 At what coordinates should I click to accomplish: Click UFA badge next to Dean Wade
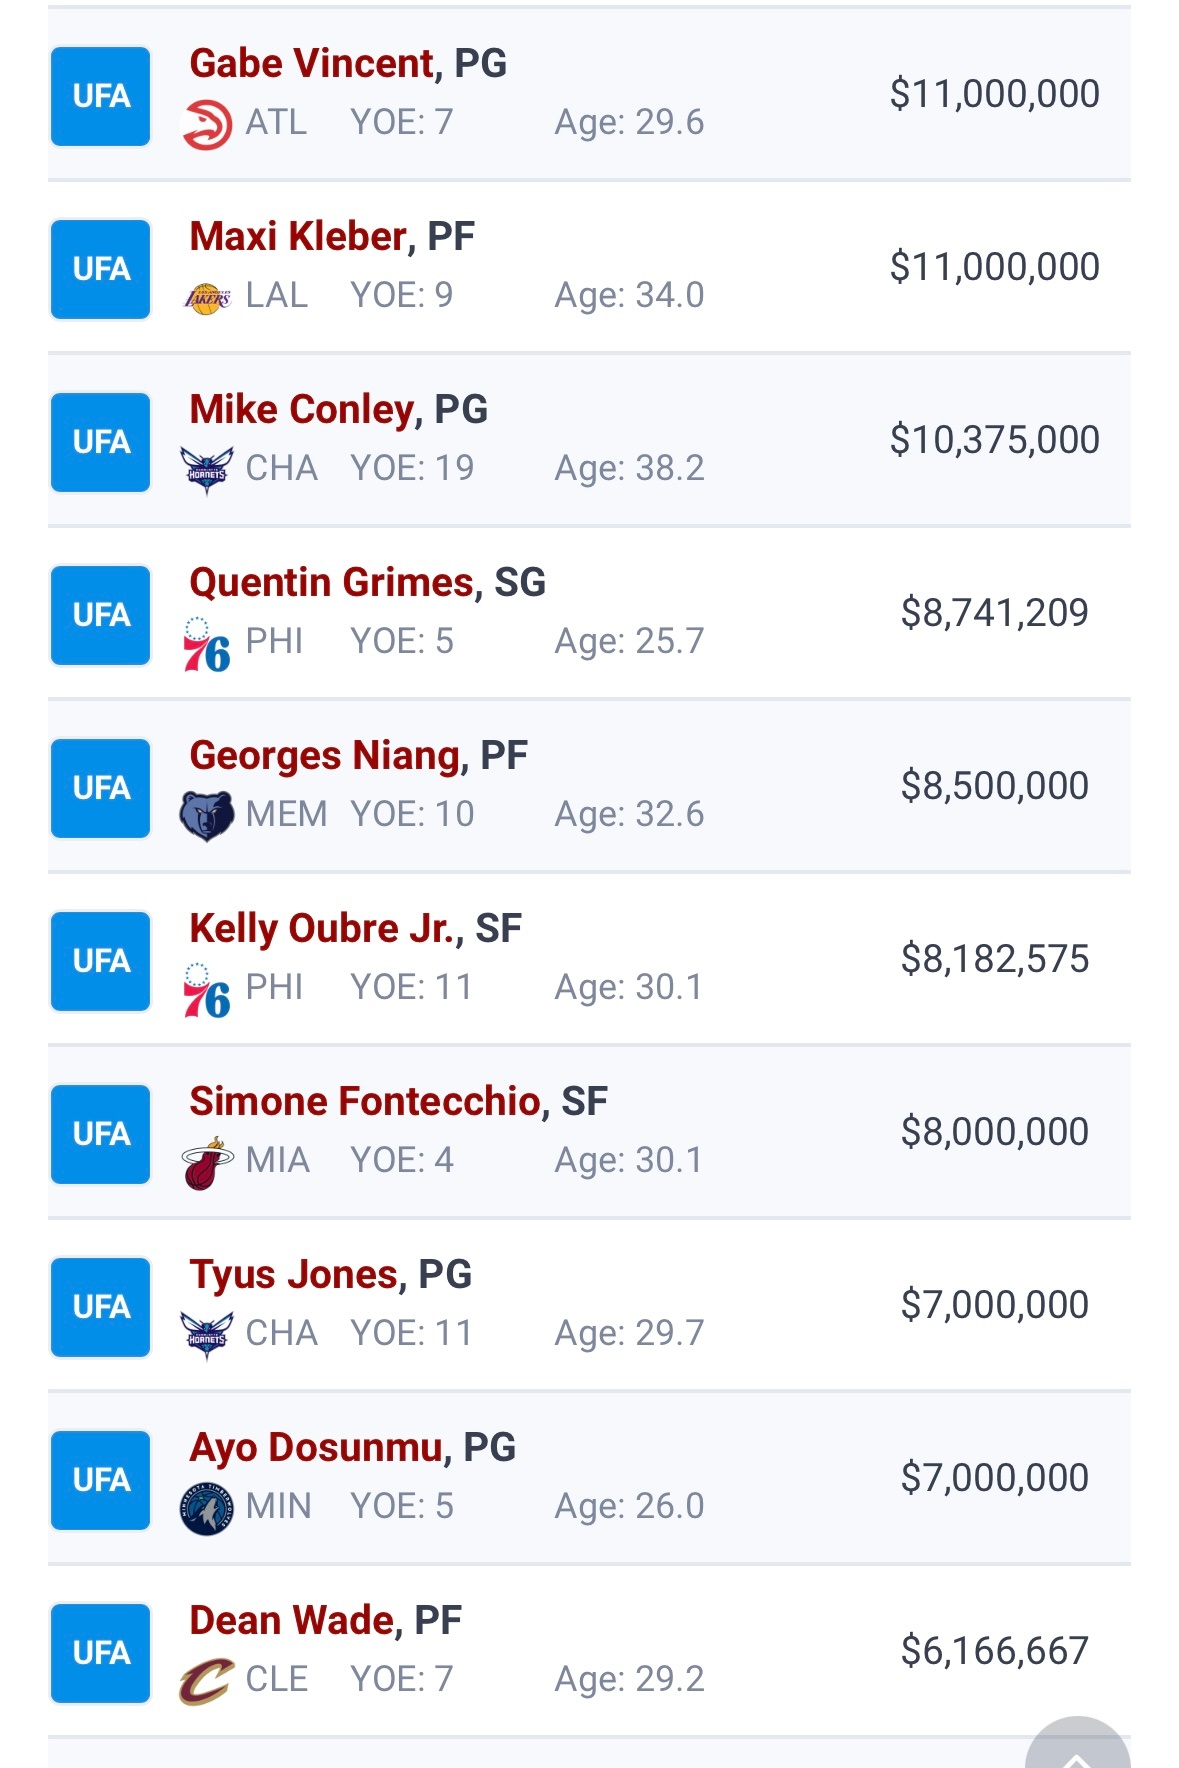click(x=101, y=1653)
